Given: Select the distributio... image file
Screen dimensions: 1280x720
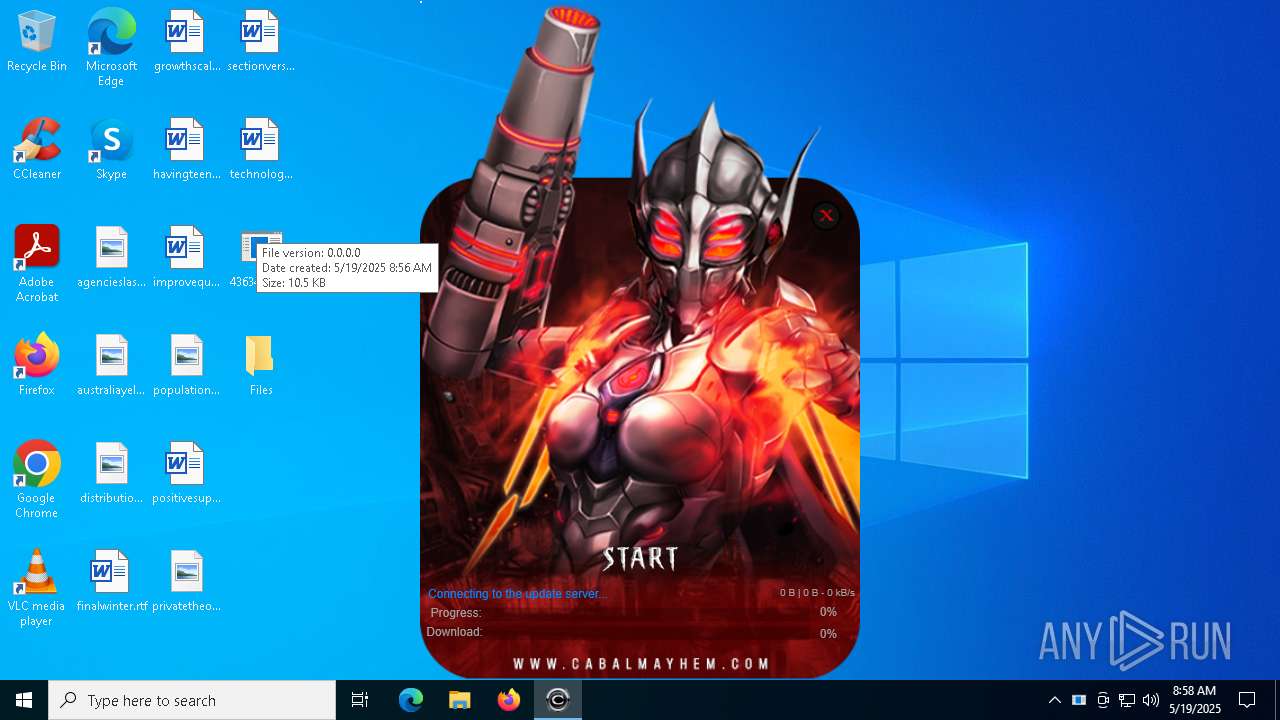Looking at the screenshot, I should tap(111, 473).
